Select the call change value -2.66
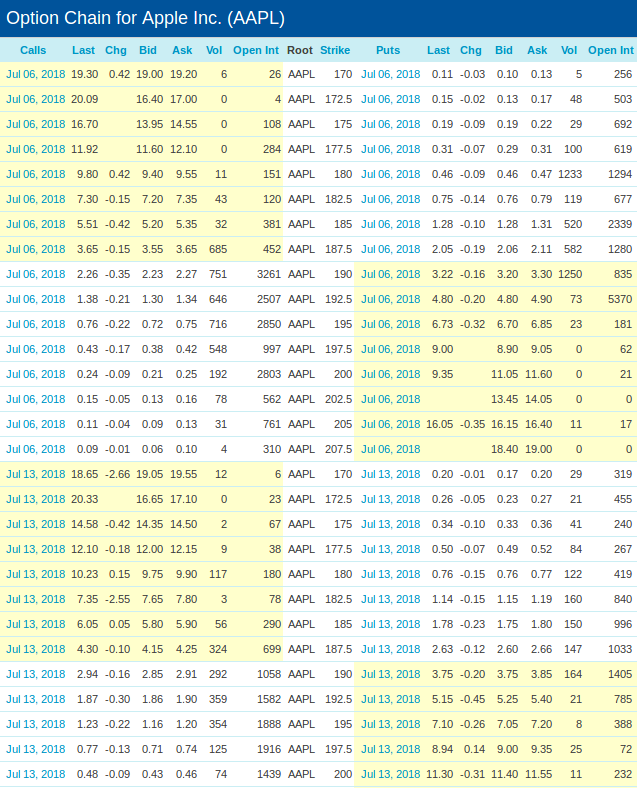 tap(118, 474)
